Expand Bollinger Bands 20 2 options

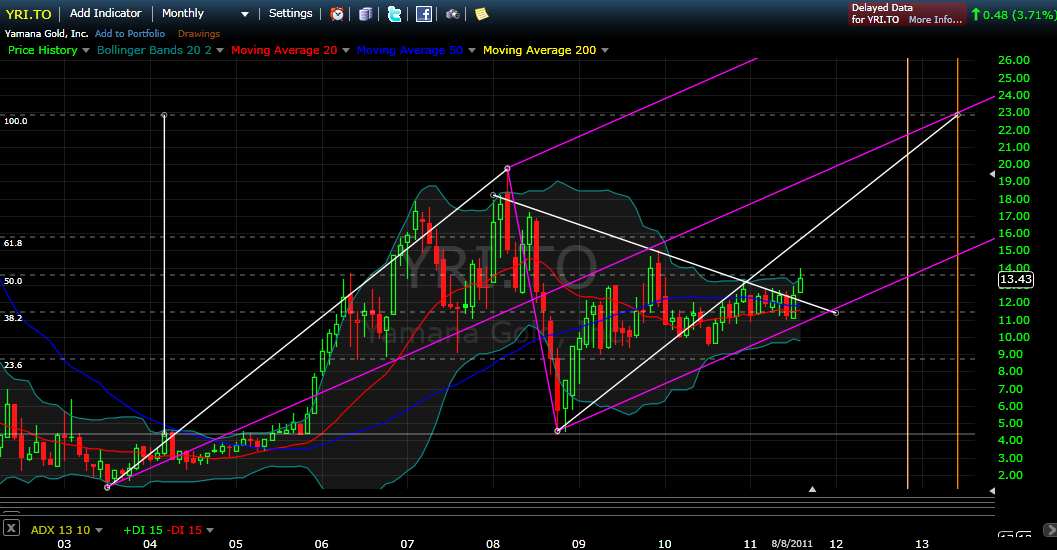point(220,51)
